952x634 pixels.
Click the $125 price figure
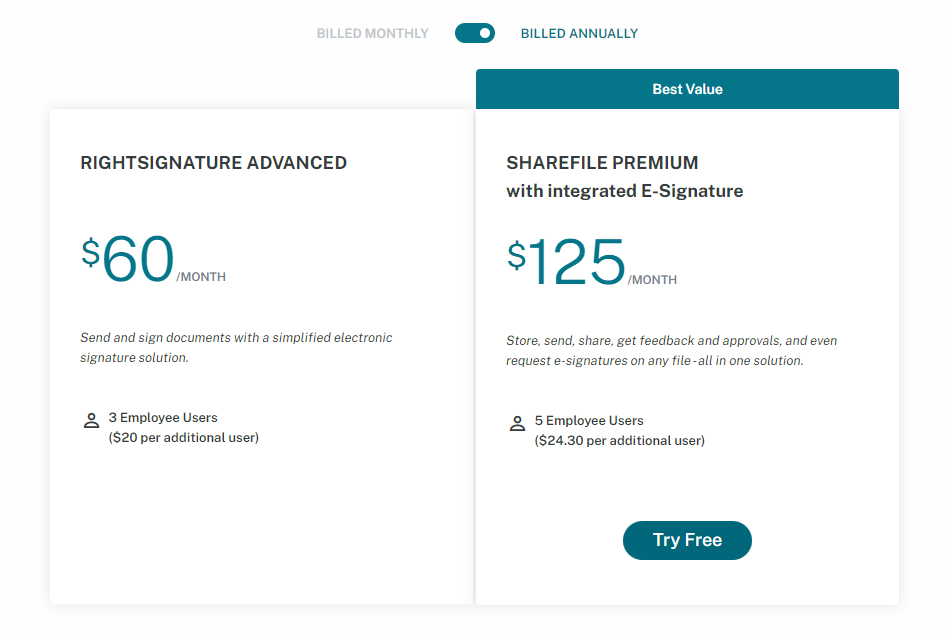tap(570, 260)
